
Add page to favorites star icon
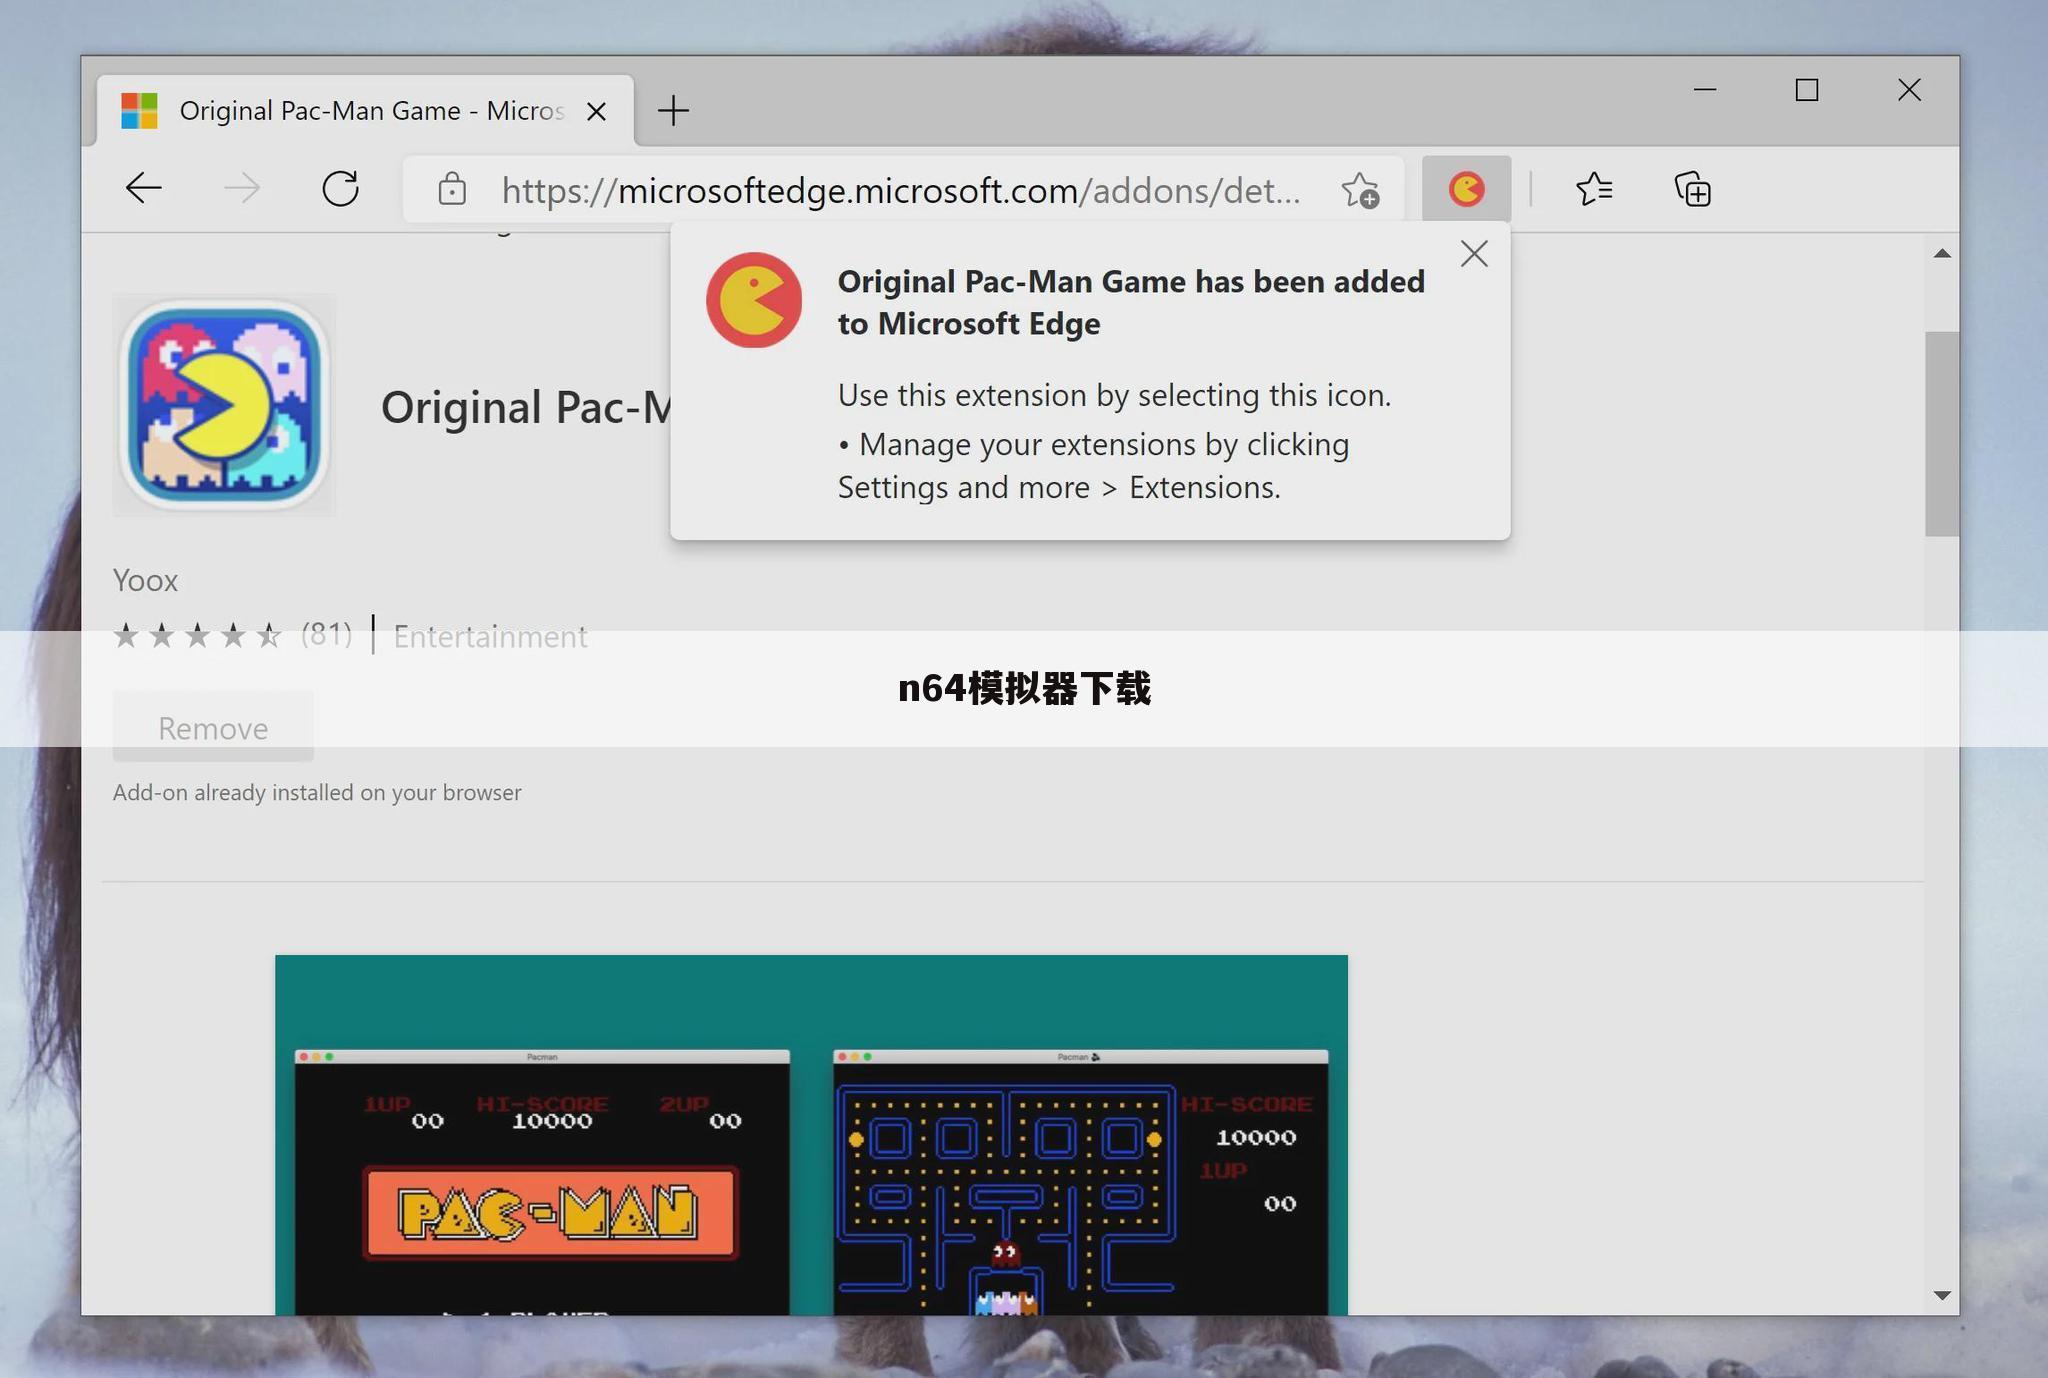[1360, 189]
